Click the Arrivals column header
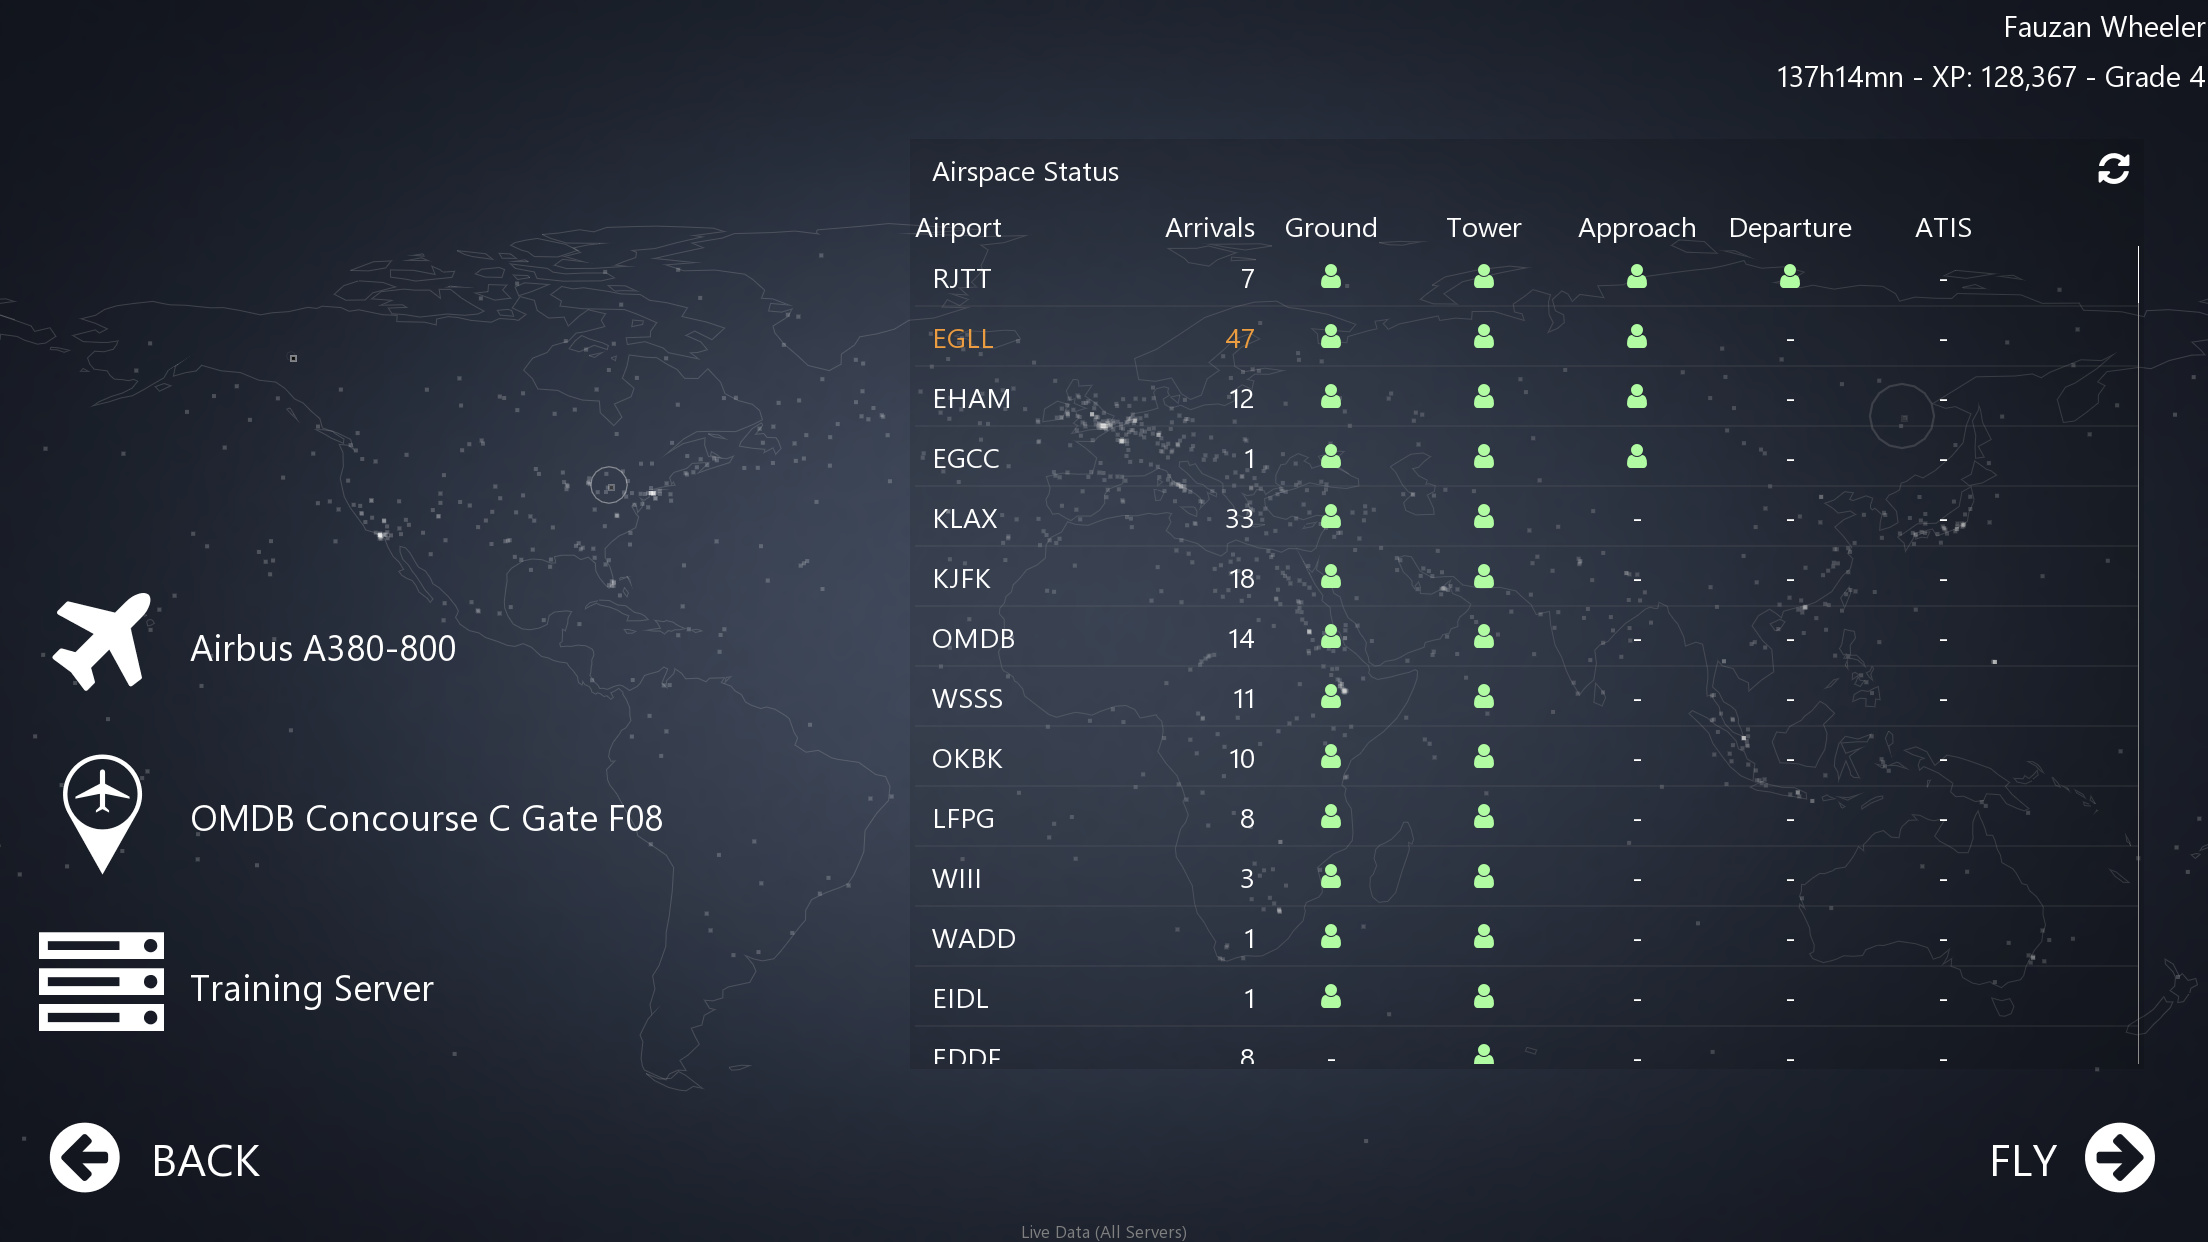2208x1242 pixels. tap(1209, 228)
